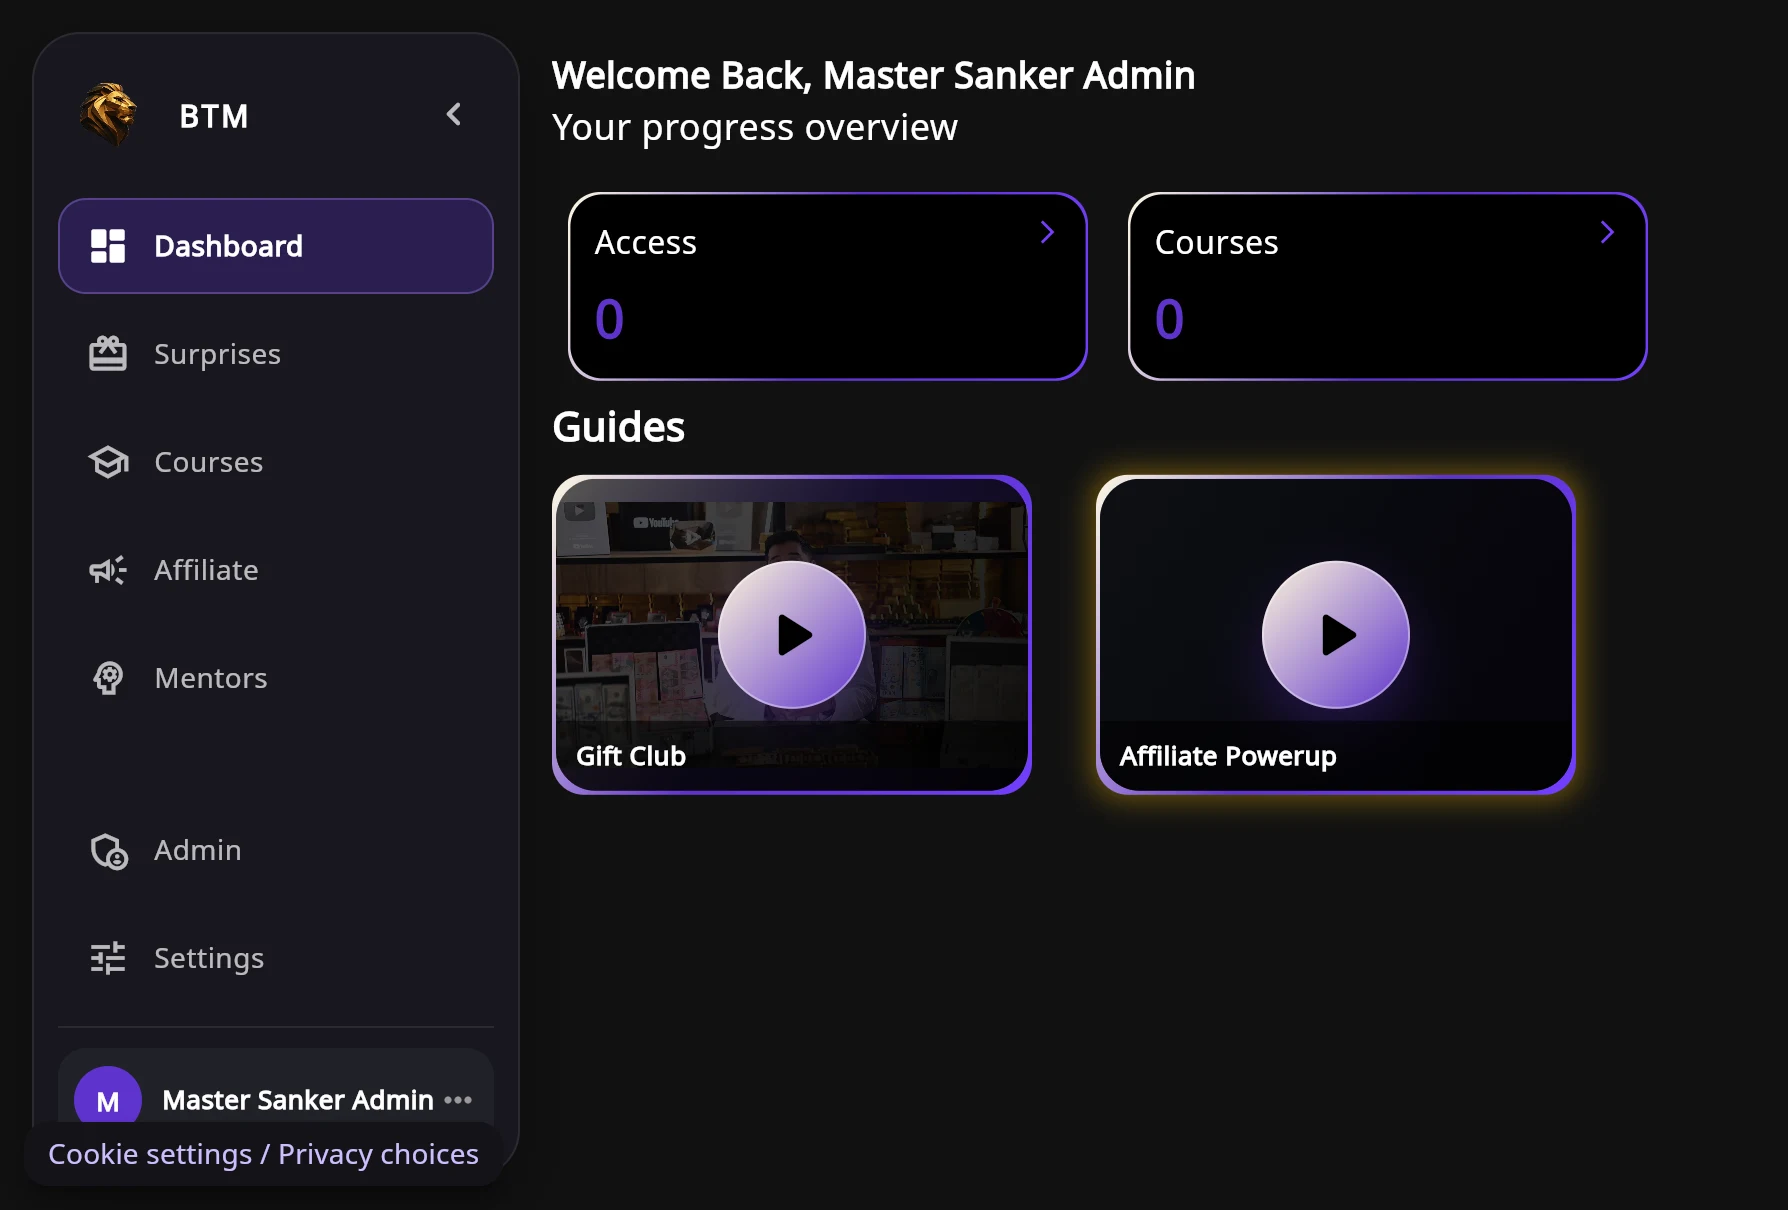The height and width of the screenshot is (1210, 1788).
Task: Collapse the sidebar with the left chevron
Action: (x=454, y=115)
